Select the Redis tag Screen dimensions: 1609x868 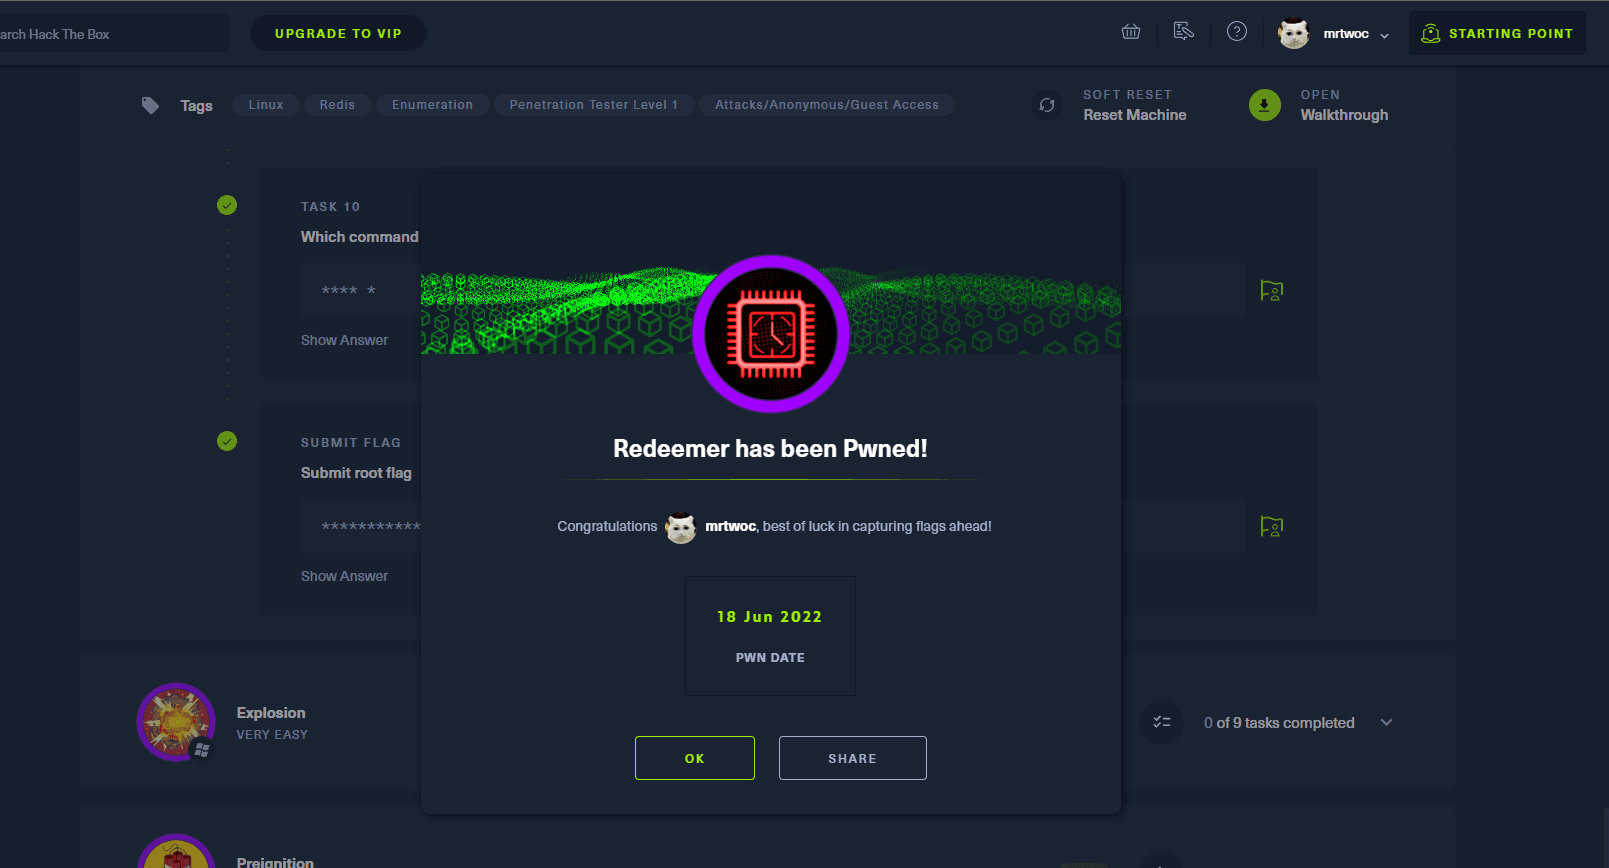point(337,105)
